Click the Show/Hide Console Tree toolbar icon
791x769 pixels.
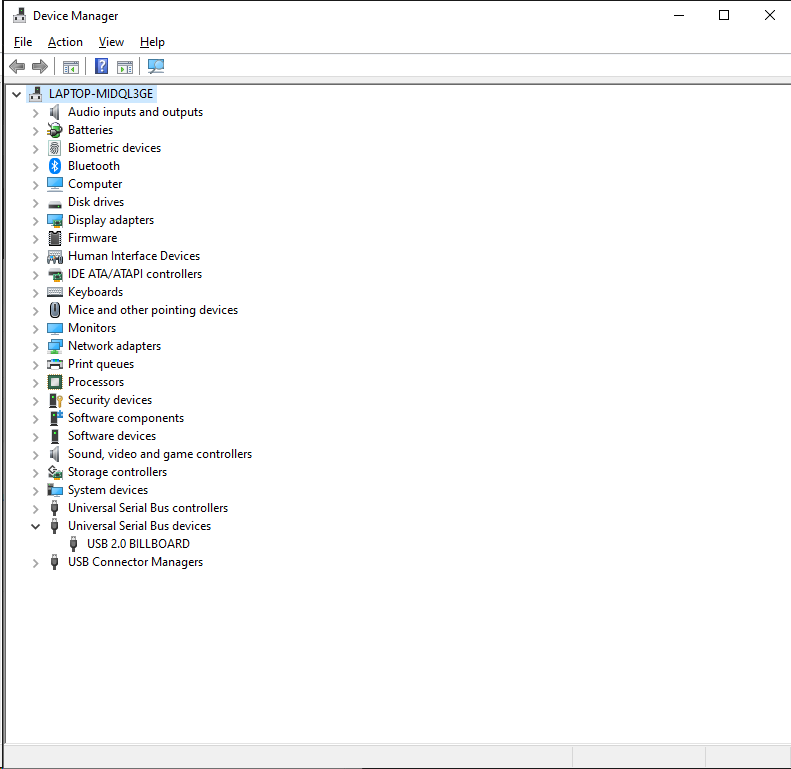coord(71,67)
